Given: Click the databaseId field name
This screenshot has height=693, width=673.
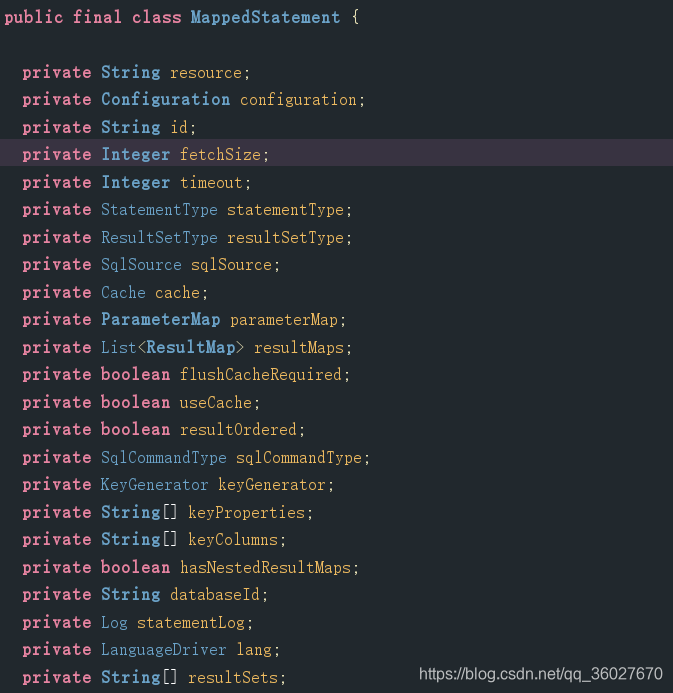Looking at the screenshot, I should click(215, 595).
